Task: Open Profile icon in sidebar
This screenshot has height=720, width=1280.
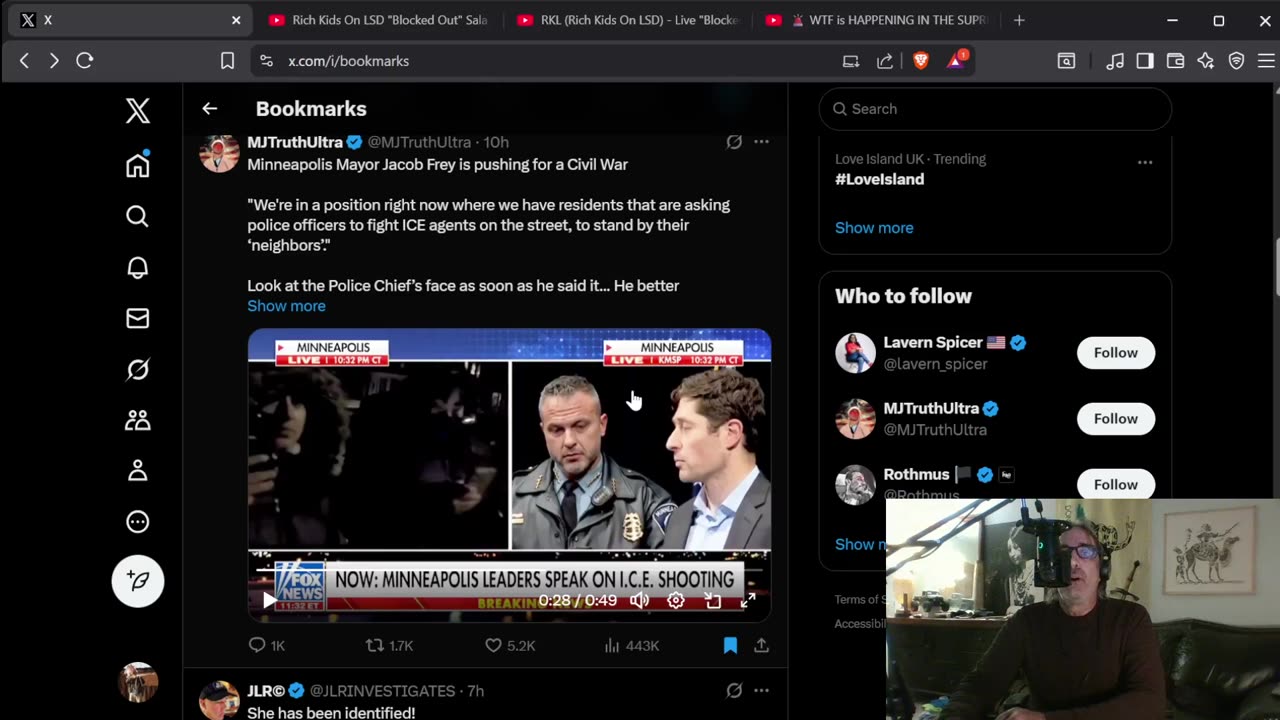Action: pyautogui.click(x=138, y=470)
